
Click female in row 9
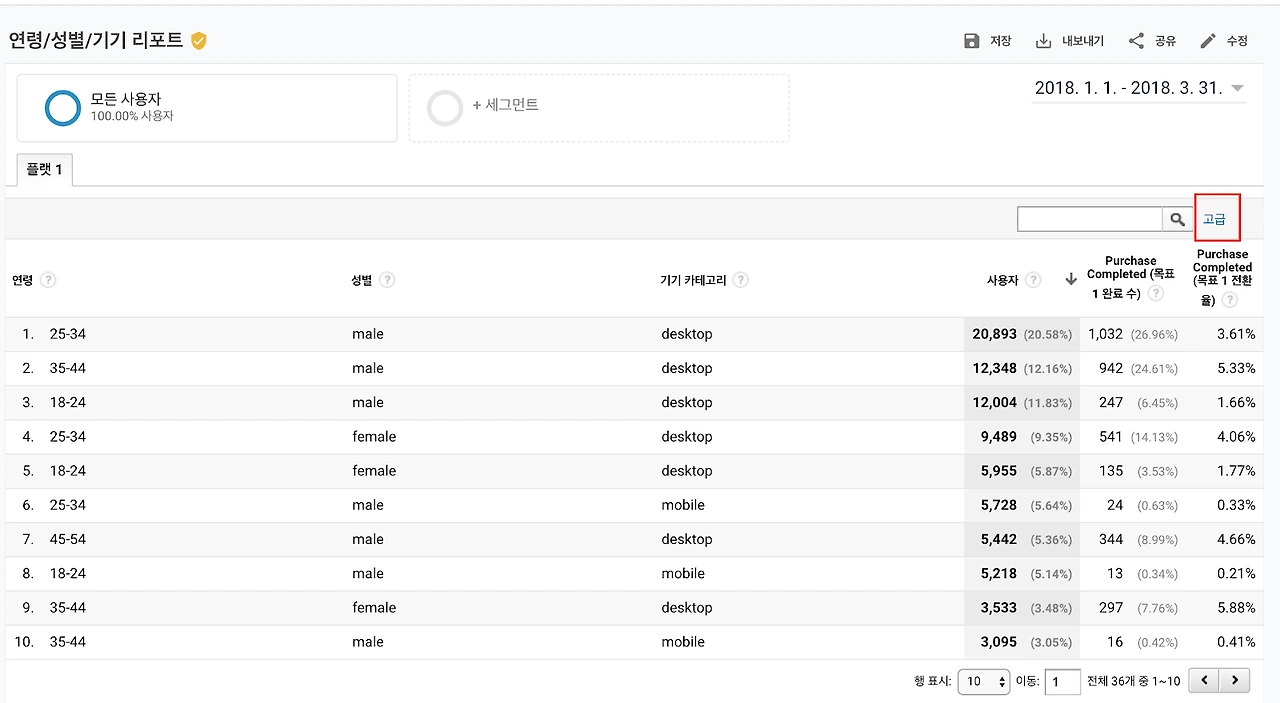374,607
